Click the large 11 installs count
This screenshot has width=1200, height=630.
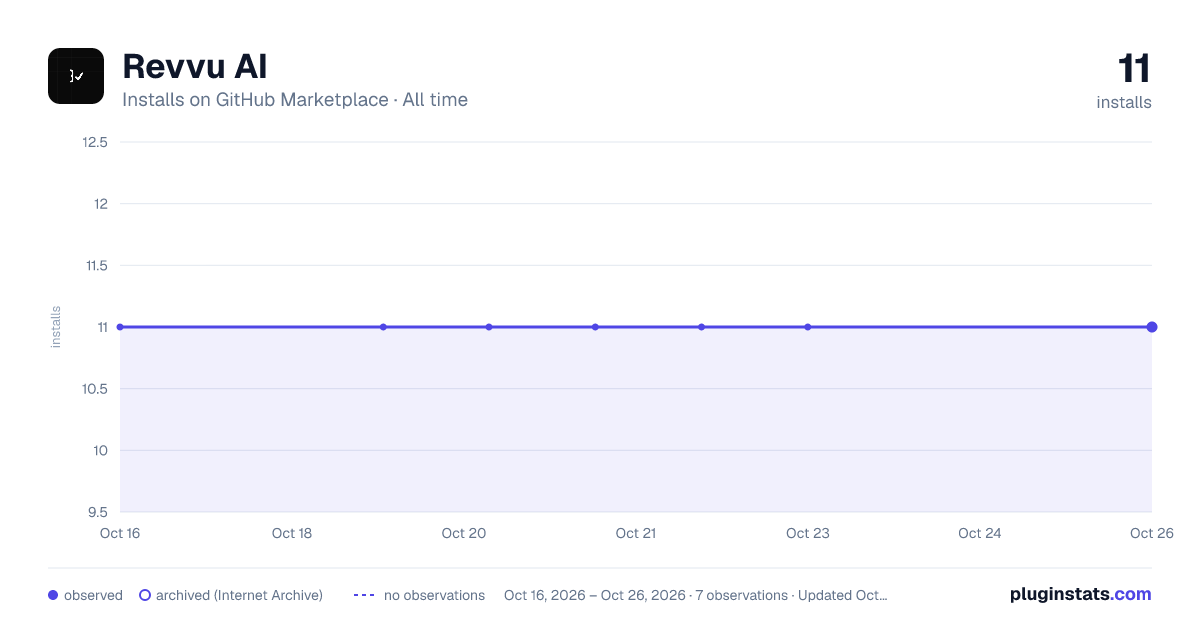[x=1134, y=69]
